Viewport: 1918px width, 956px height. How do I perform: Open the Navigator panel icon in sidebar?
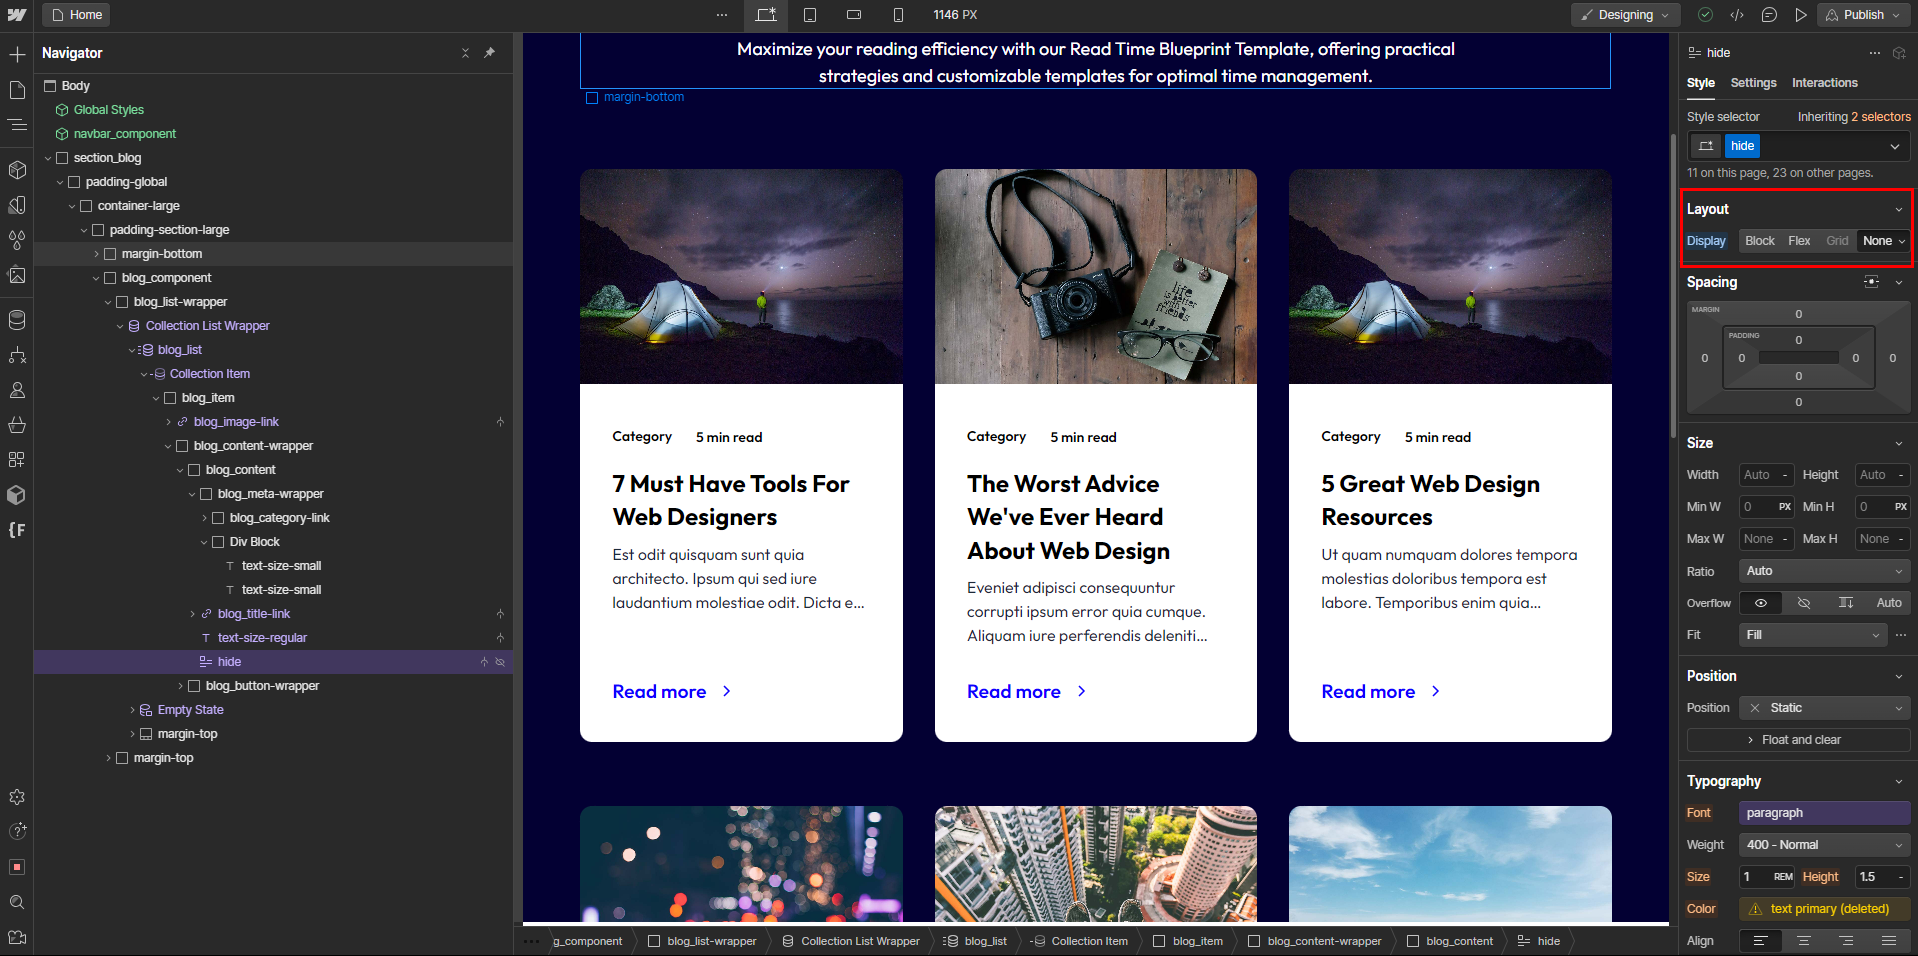coord(17,125)
